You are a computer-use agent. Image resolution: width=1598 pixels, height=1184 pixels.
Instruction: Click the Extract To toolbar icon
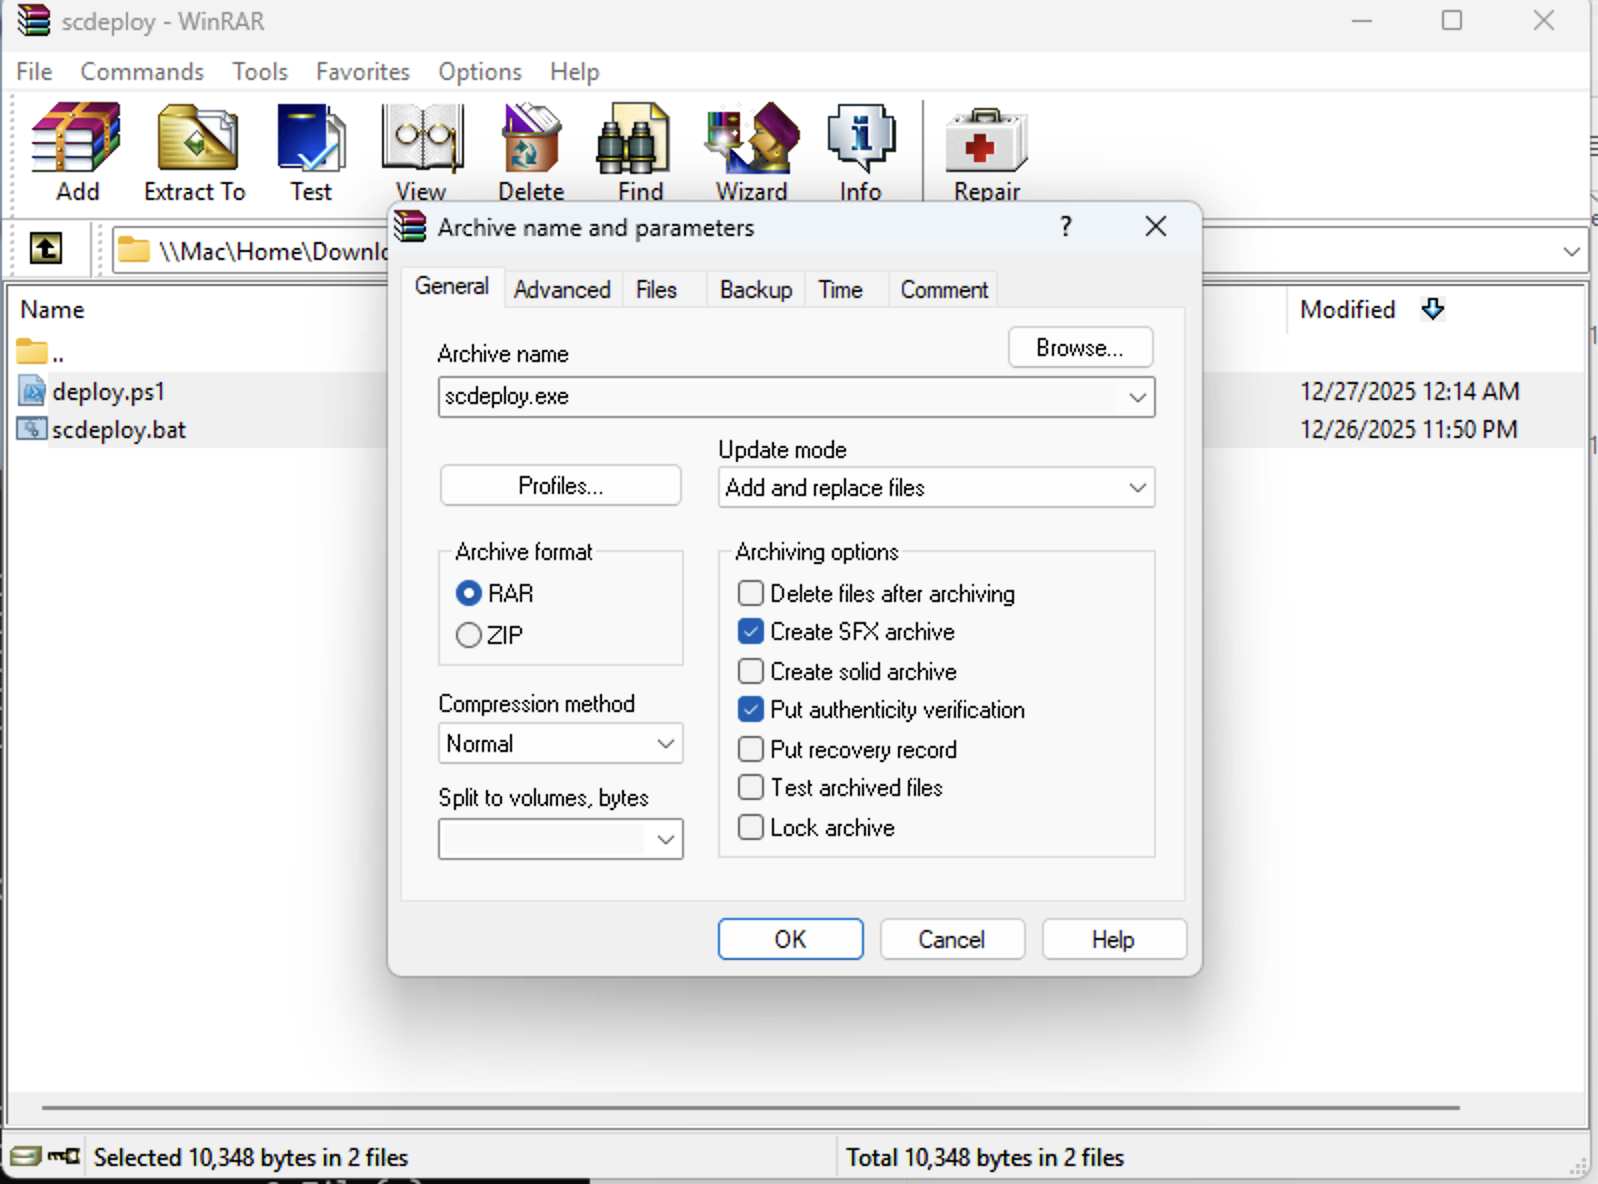click(196, 140)
